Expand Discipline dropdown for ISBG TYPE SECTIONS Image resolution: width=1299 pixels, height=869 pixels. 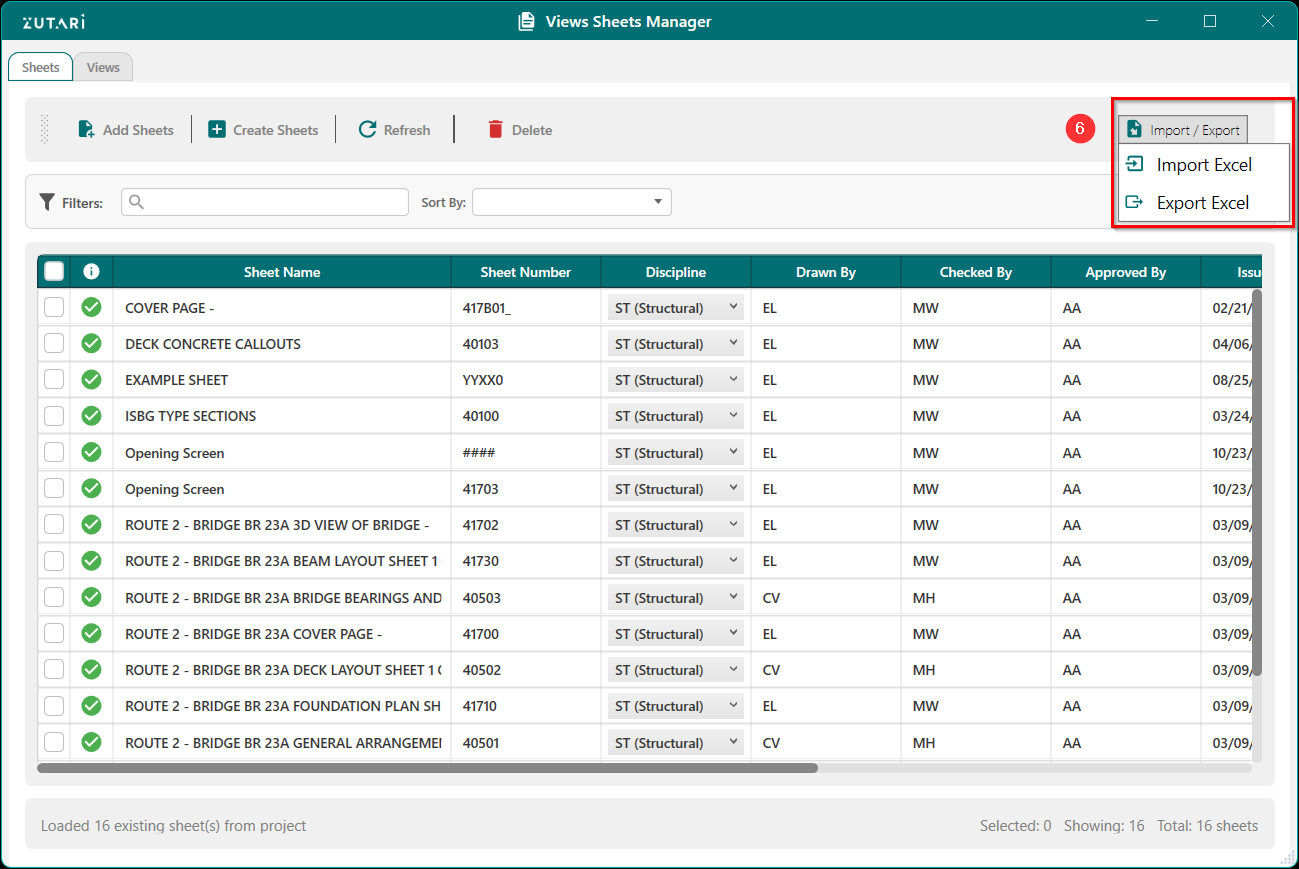point(675,416)
